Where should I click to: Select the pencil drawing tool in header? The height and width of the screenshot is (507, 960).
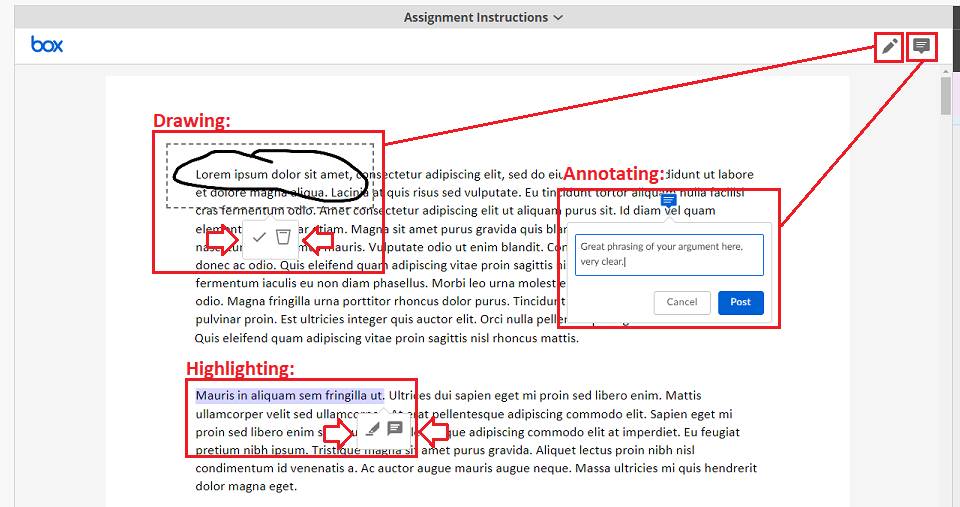pos(888,46)
